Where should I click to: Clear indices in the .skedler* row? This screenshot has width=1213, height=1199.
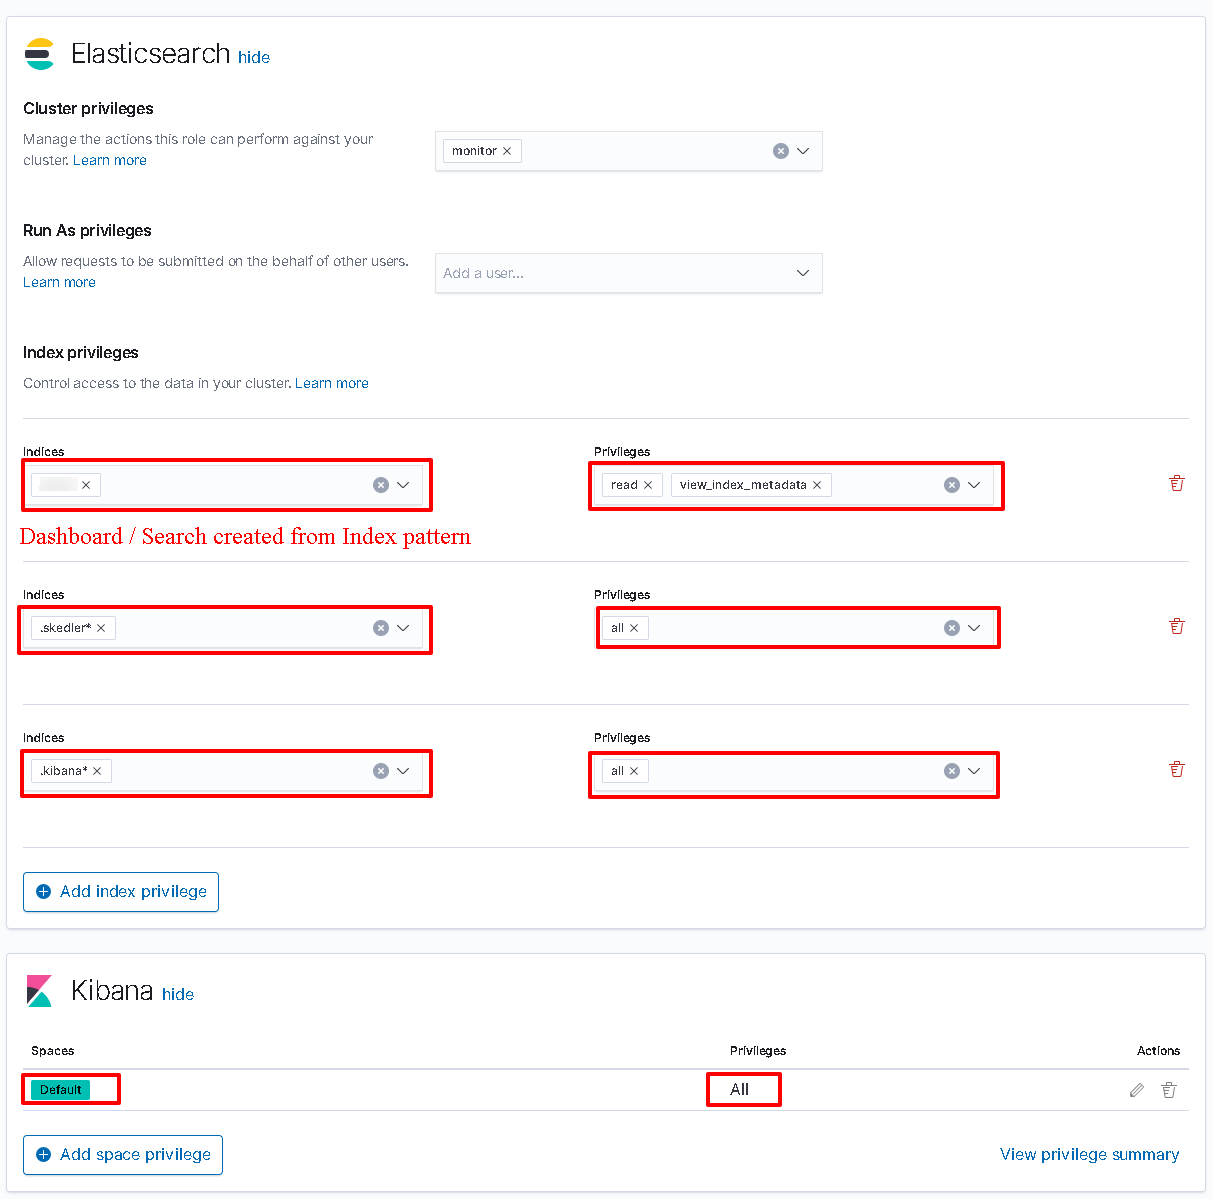pos(381,628)
